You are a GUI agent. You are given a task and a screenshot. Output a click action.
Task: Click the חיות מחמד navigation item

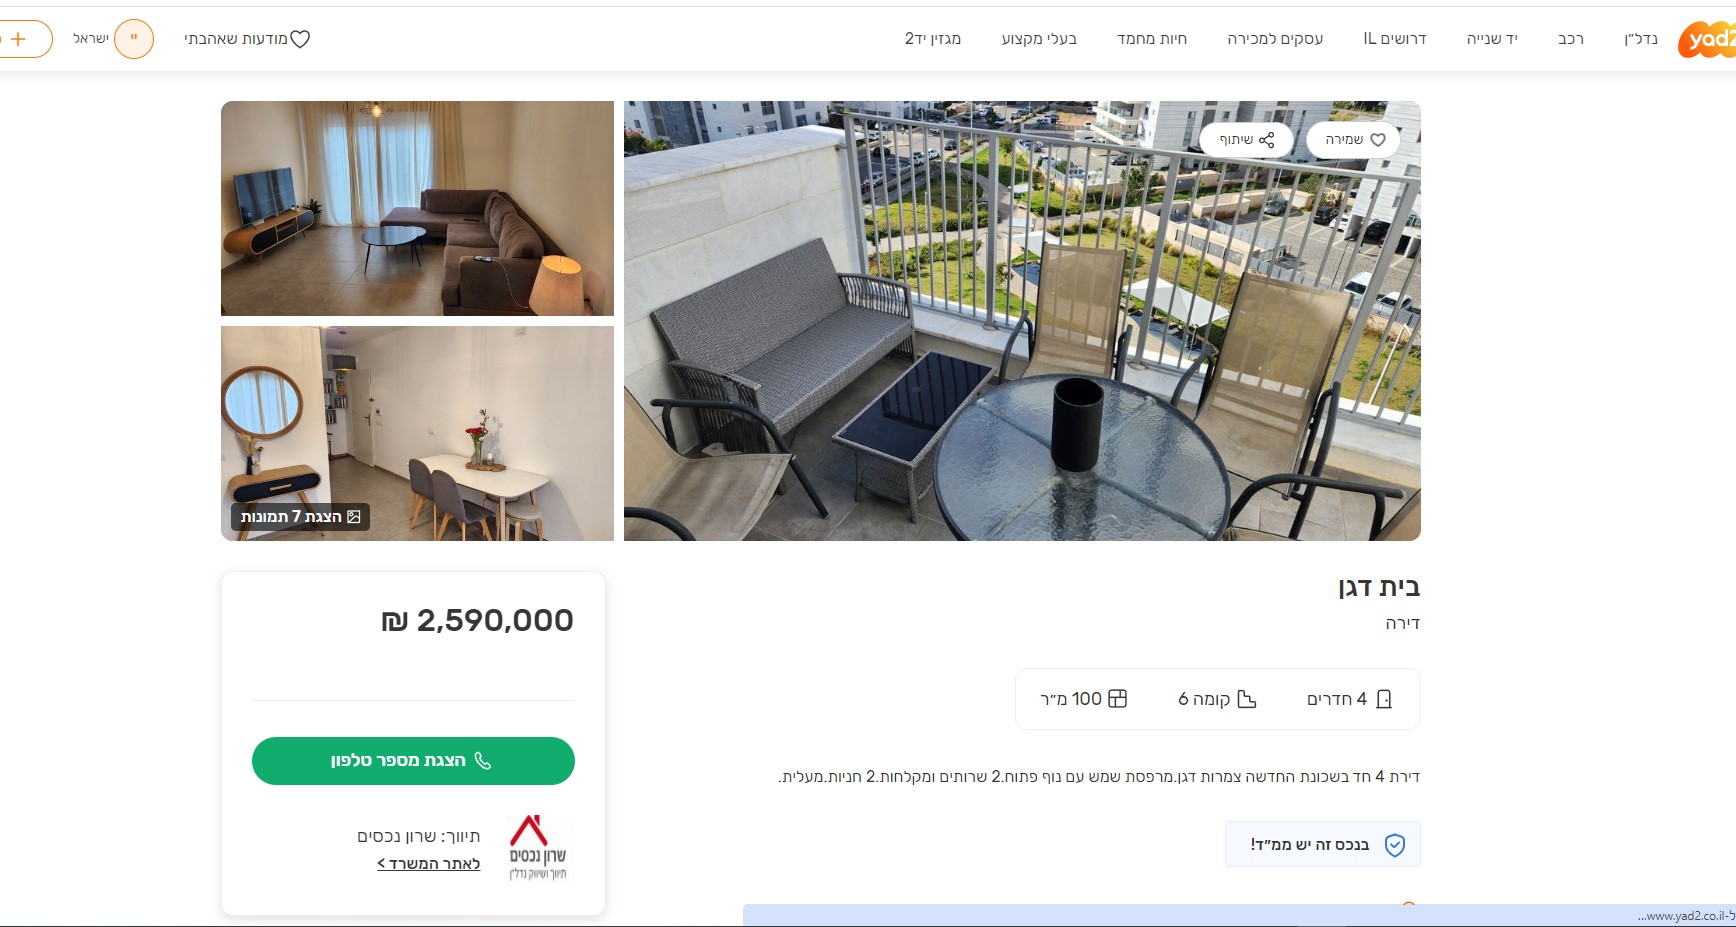[1152, 39]
